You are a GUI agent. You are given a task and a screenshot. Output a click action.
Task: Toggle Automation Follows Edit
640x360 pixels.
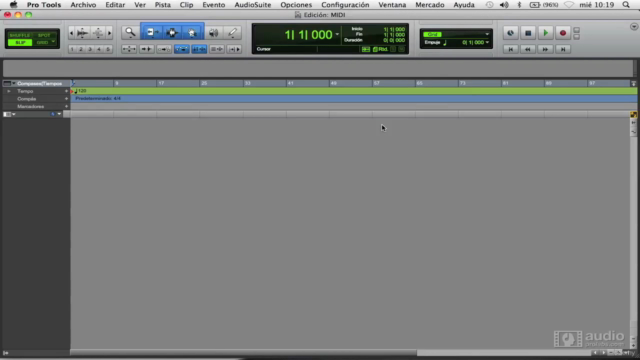point(182,49)
